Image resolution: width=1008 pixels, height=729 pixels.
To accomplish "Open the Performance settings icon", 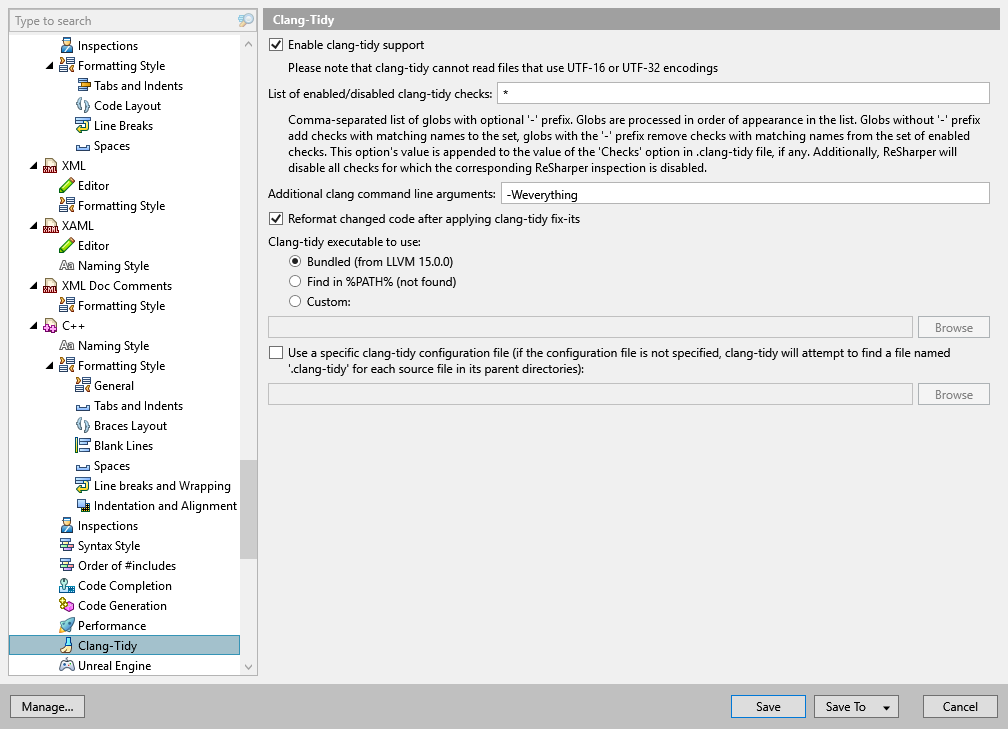I will 65,625.
